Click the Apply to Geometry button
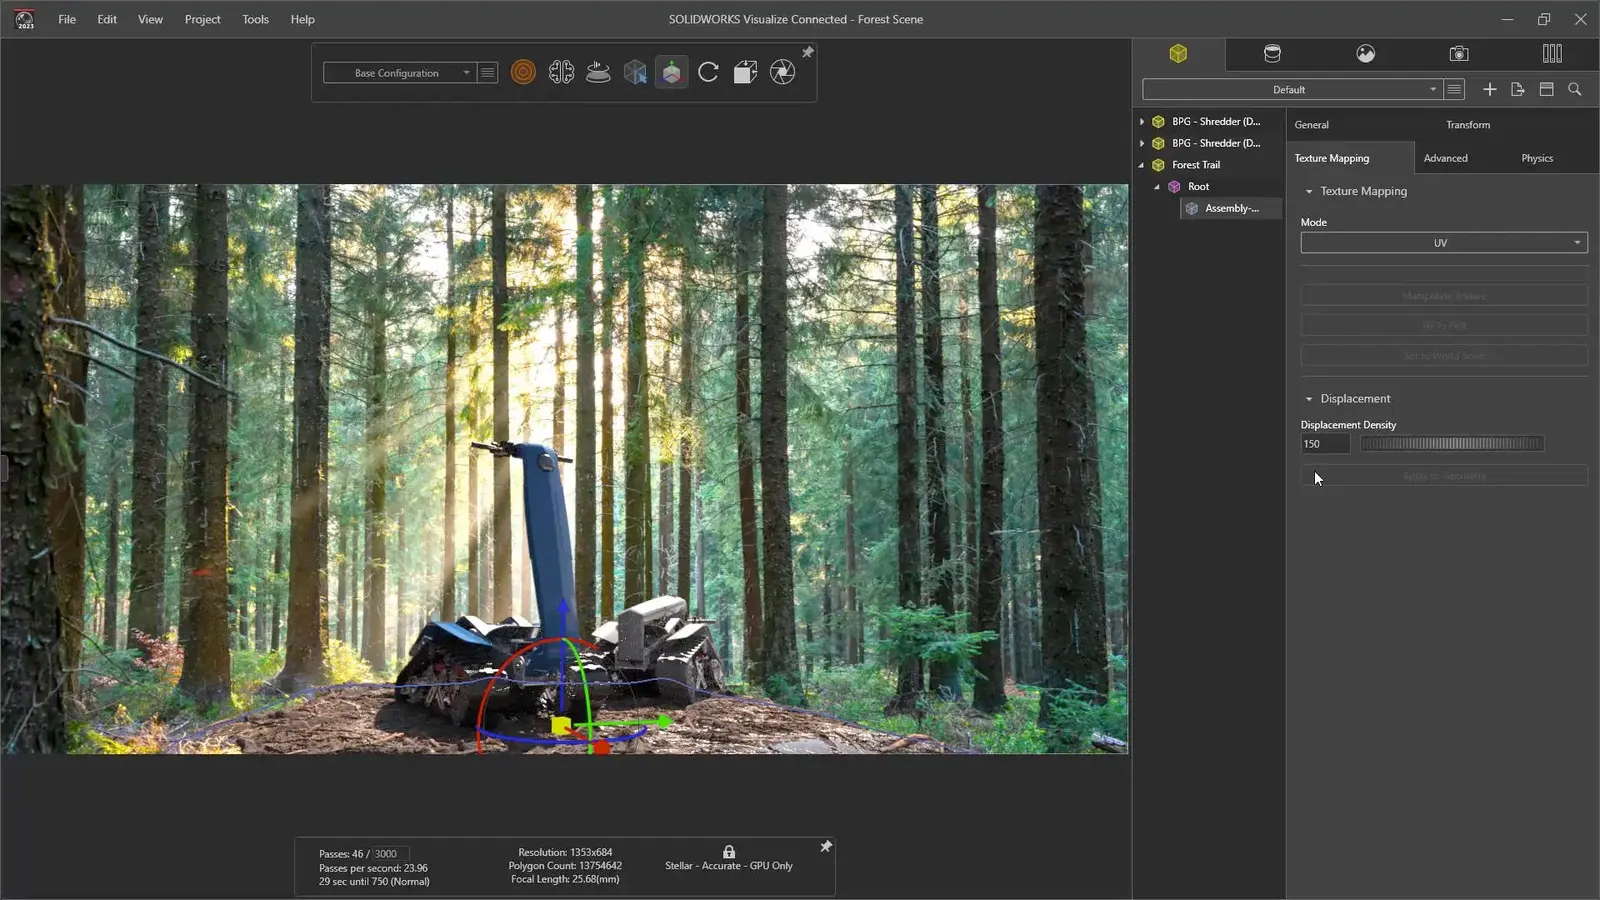1600x900 pixels. click(1443, 476)
